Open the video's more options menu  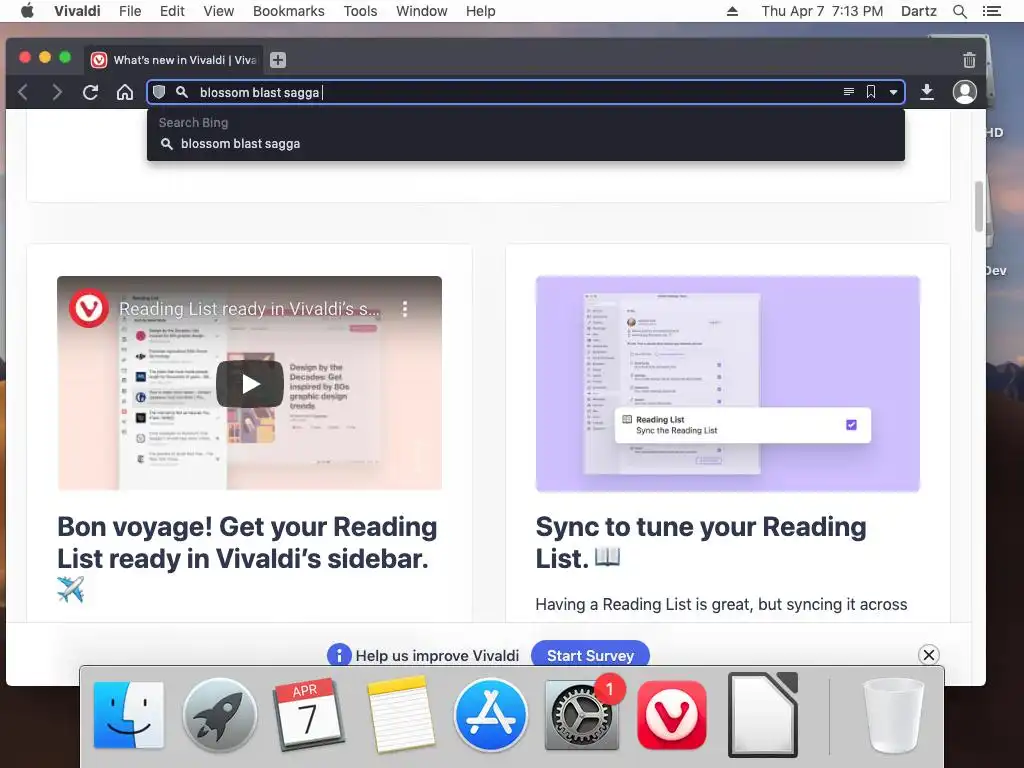click(405, 309)
